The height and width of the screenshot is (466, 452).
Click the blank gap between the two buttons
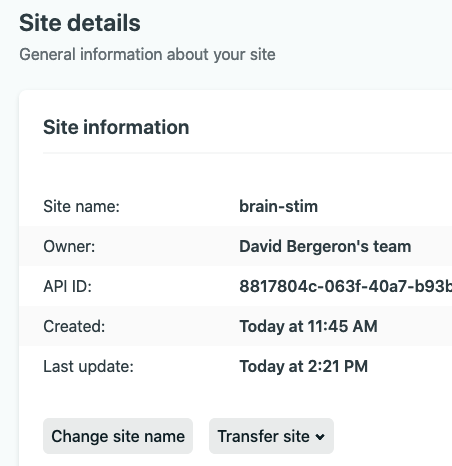[201, 436]
